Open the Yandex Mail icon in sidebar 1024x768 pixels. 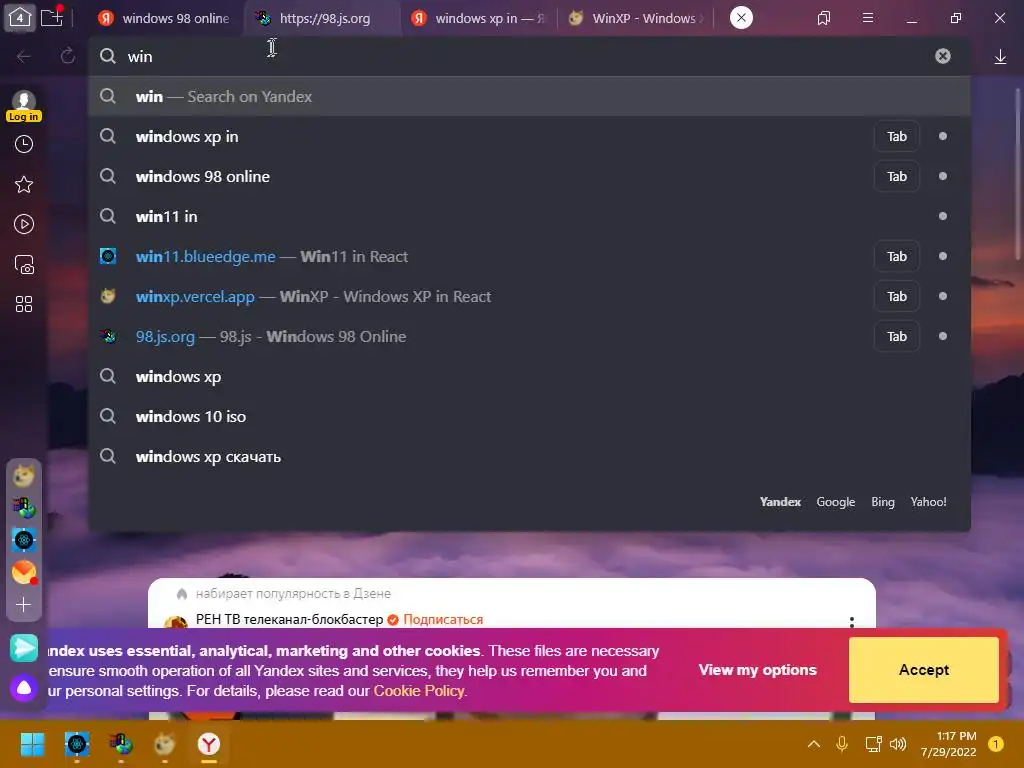(x=24, y=573)
